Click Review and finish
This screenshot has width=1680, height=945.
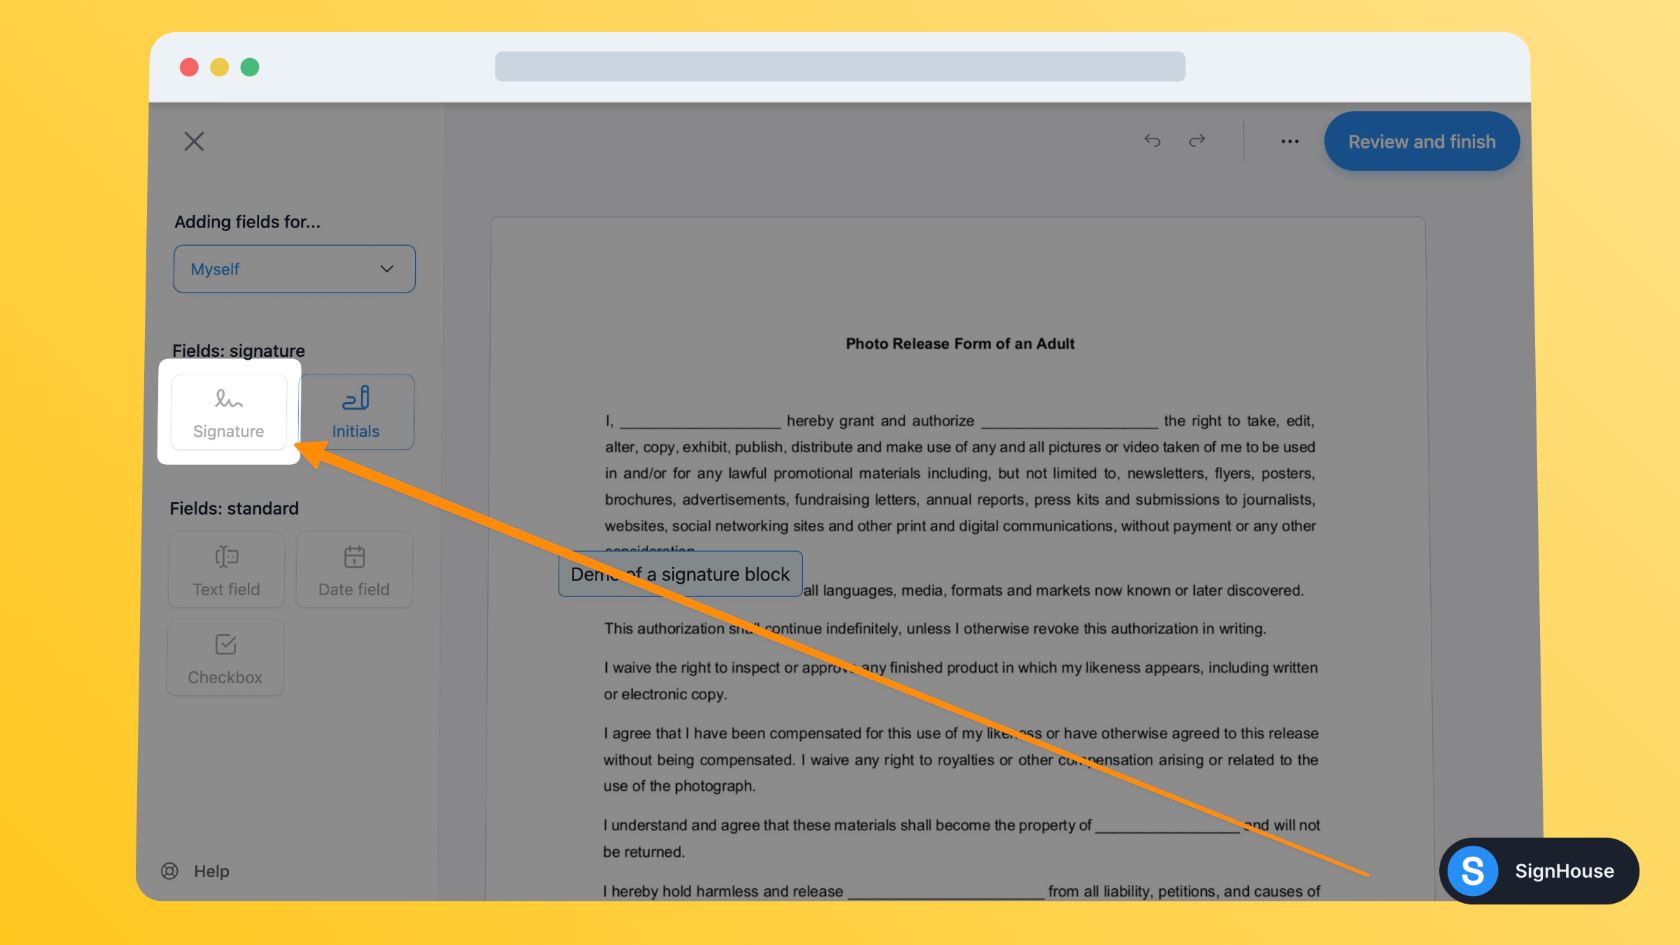(x=1421, y=141)
